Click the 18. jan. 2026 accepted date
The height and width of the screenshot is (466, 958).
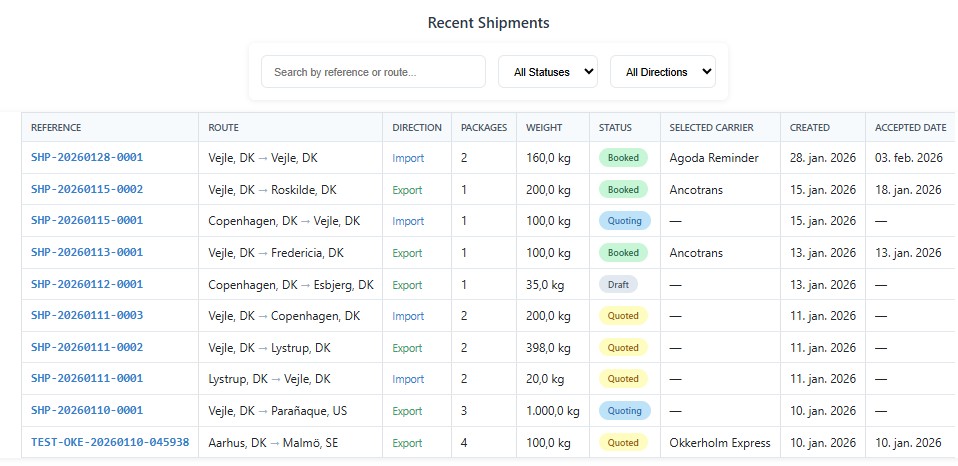(908, 189)
